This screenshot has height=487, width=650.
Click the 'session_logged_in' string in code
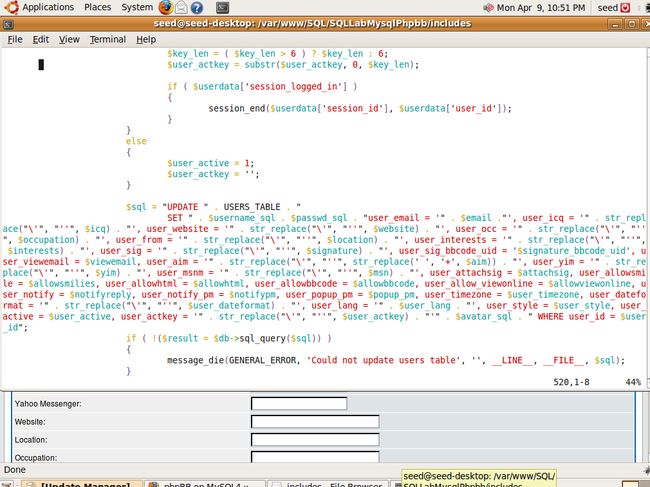pos(294,86)
